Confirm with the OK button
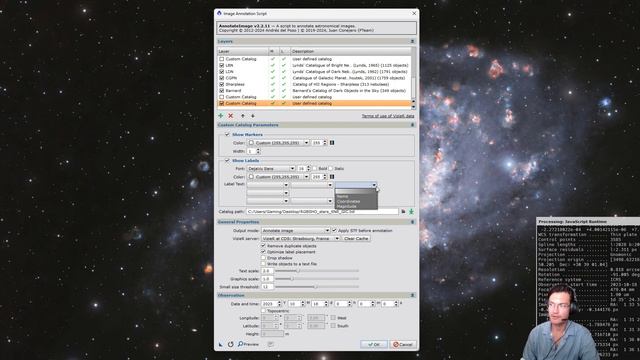The image size is (640, 360). coord(374,344)
